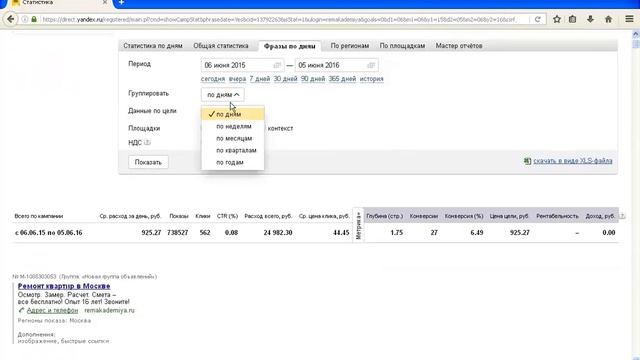Image resolution: width=640 pixels, height=360 pixels.
Task: Download report as XLS file link
Action: 573,161
